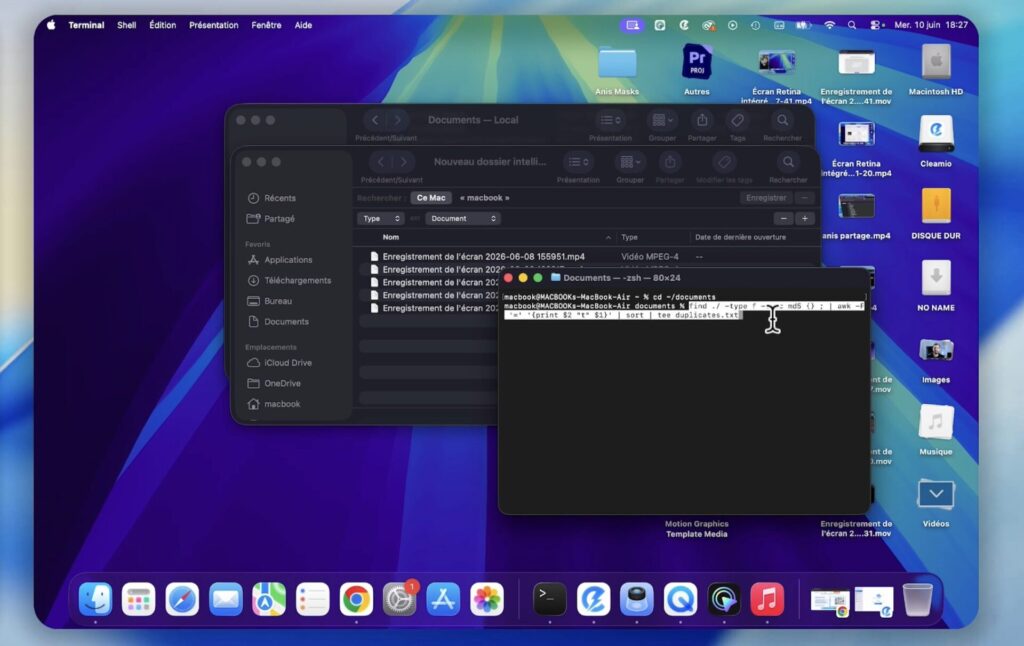Open Launchpad in the Dock
Image resolution: width=1024 pixels, height=646 pixels.
click(x=138, y=599)
